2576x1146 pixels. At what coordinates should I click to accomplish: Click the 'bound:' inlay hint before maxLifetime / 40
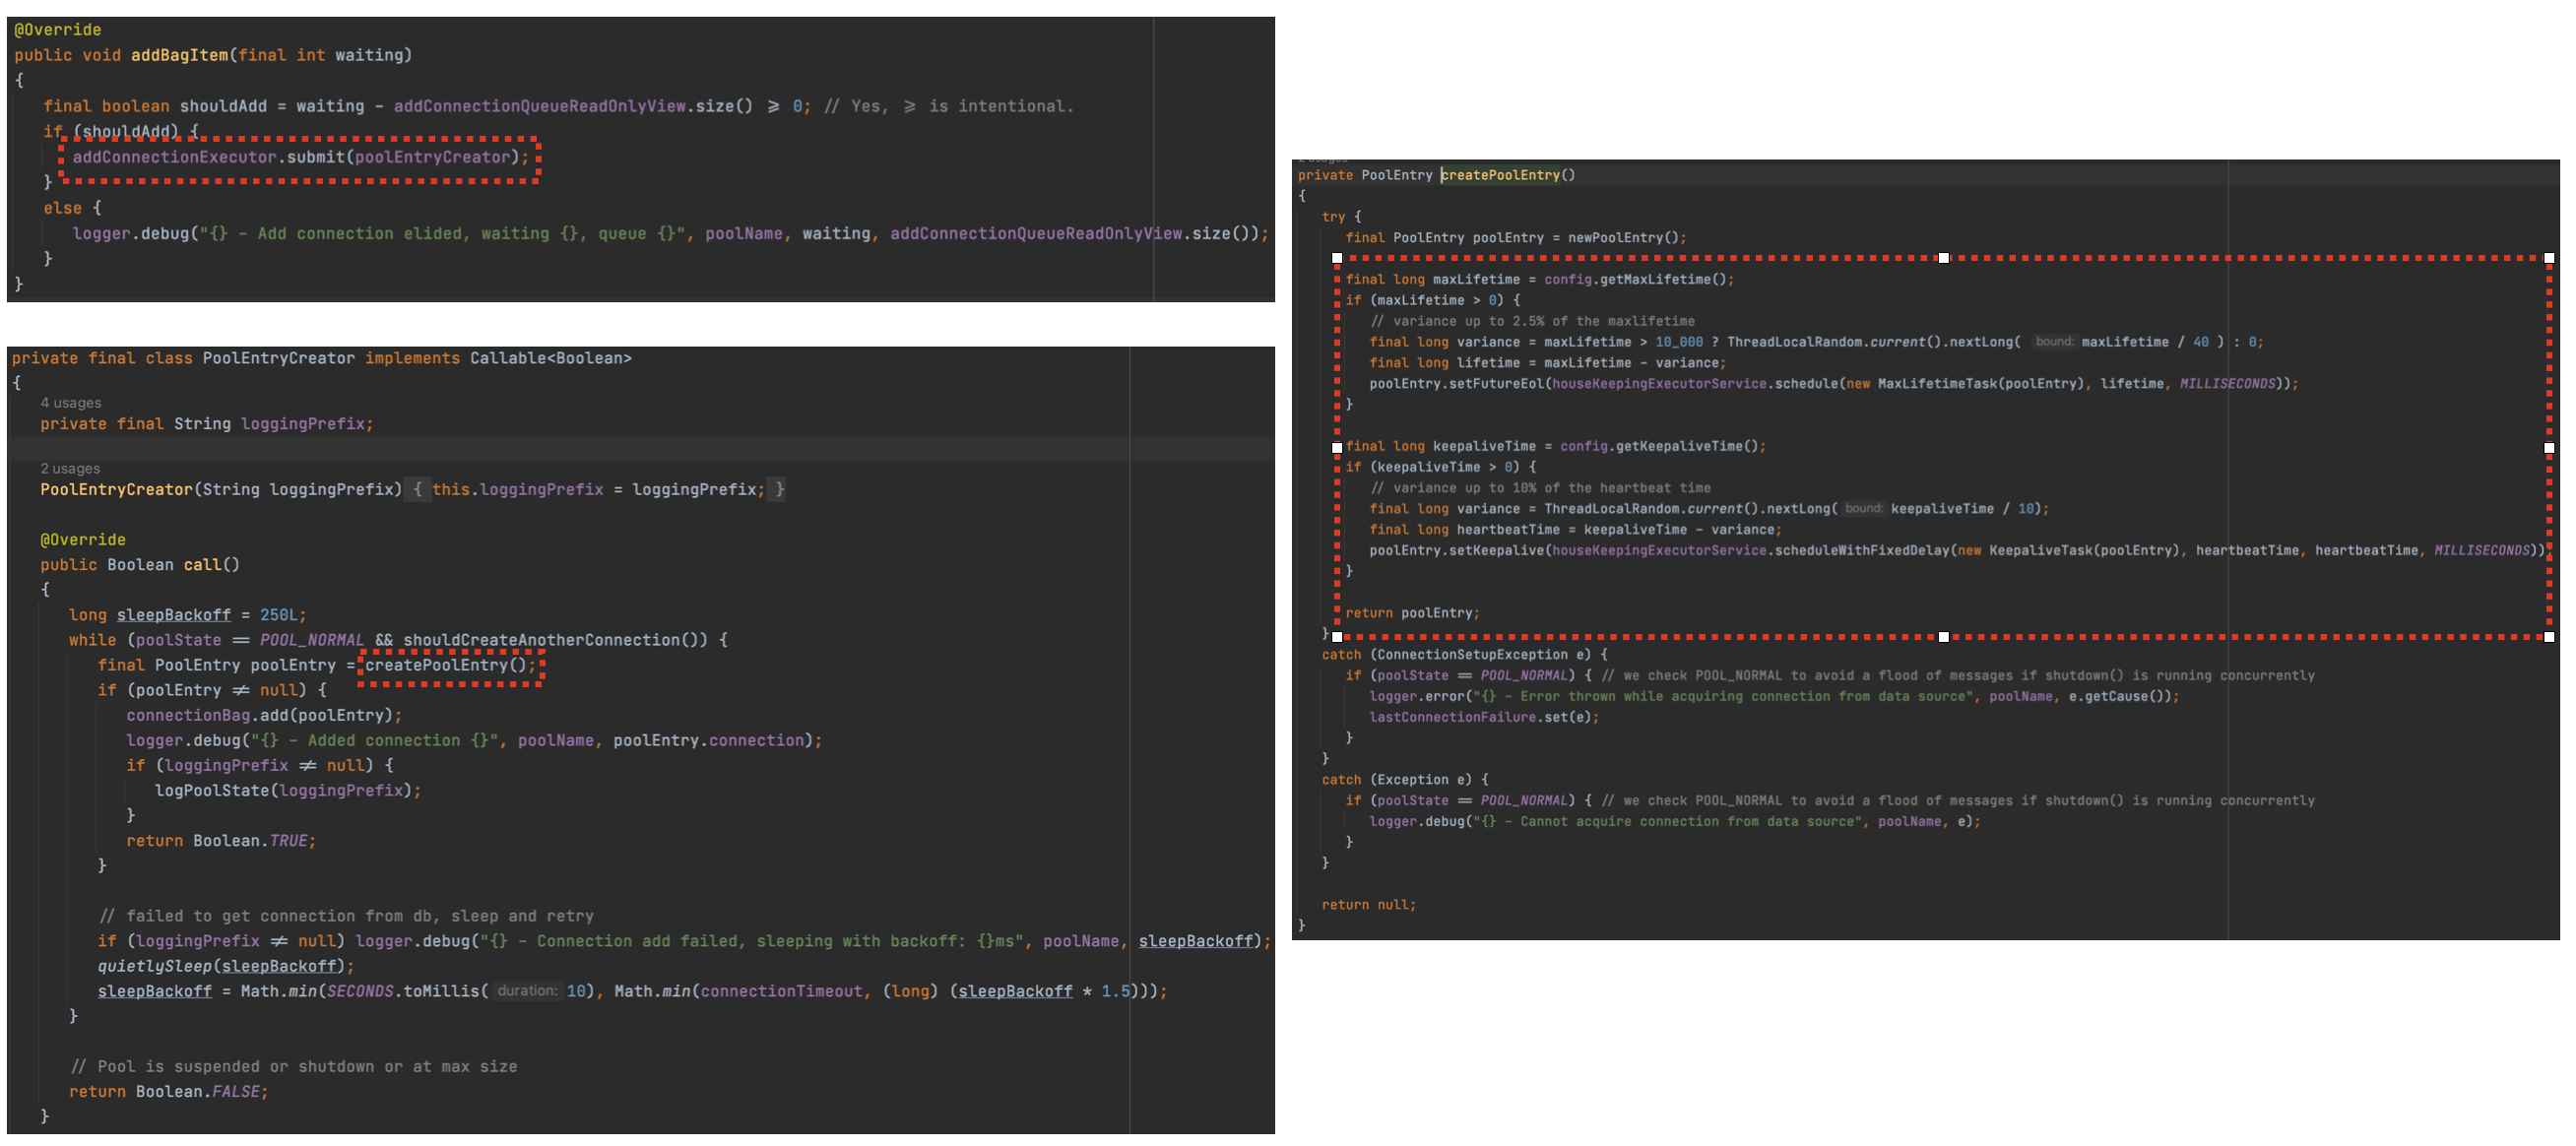2054,342
